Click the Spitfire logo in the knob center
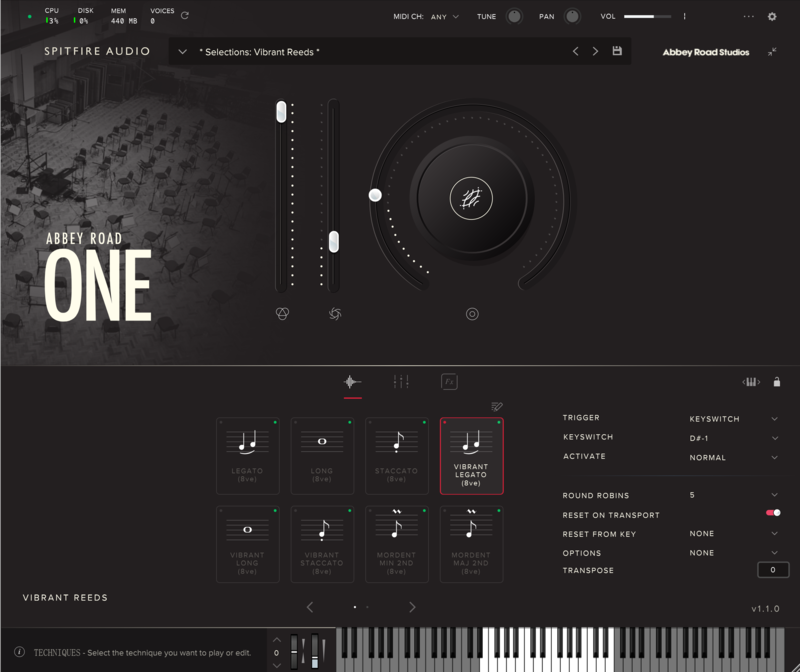 (x=471, y=198)
